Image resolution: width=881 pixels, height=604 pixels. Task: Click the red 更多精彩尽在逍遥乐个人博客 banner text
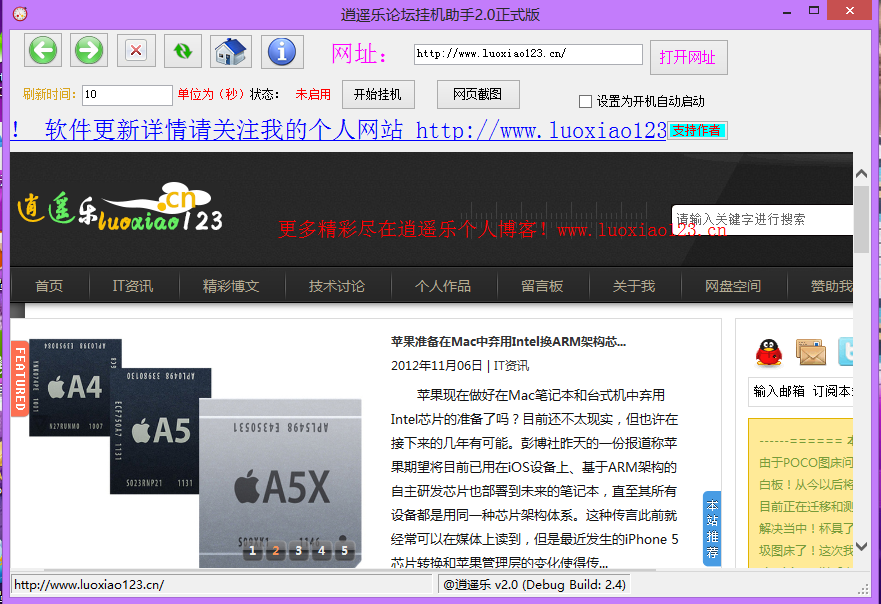point(502,229)
